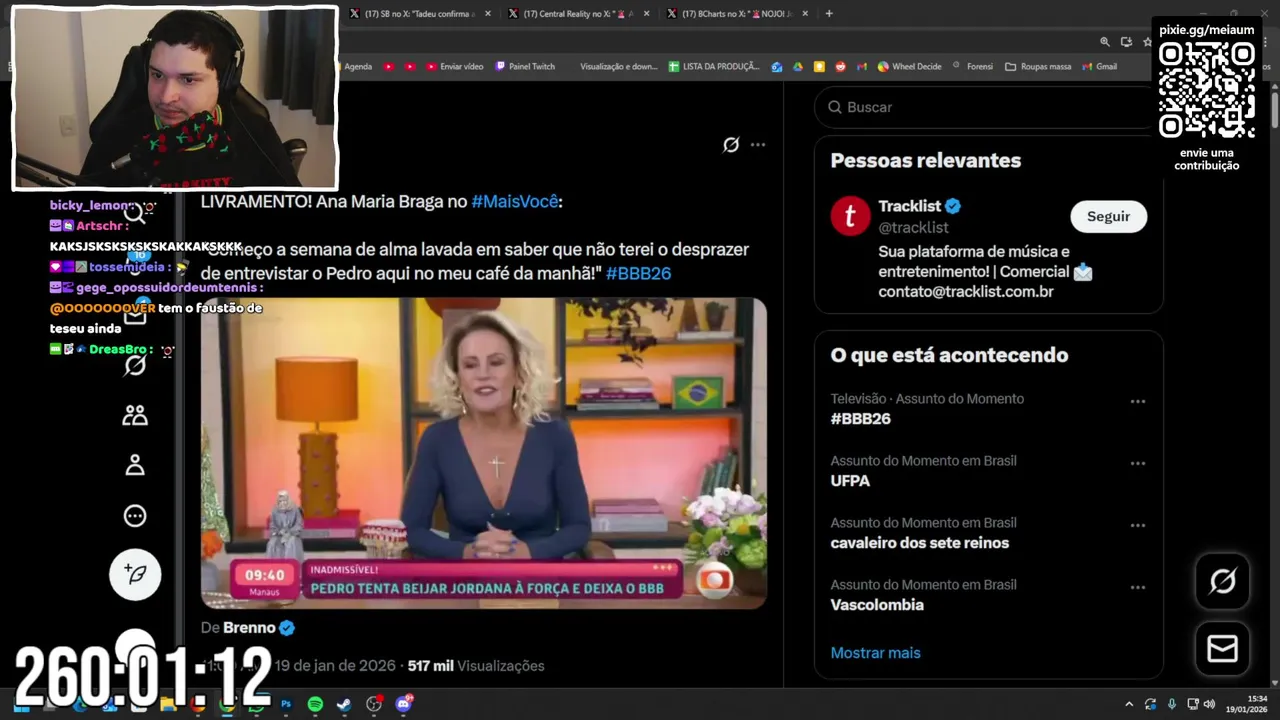Open more options for the Vascolombia trend
Image resolution: width=1280 pixels, height=720 pixels.
tap(1137, 587)
